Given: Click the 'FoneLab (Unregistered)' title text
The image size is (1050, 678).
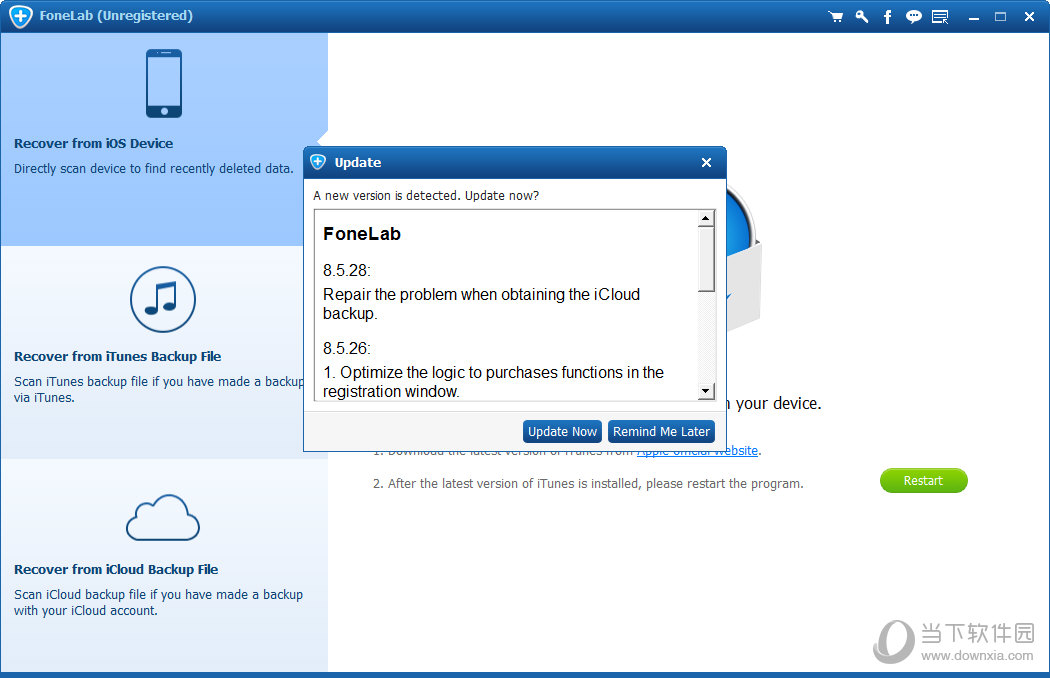Looking at the screenshot, I should click(x=116, y=15).
